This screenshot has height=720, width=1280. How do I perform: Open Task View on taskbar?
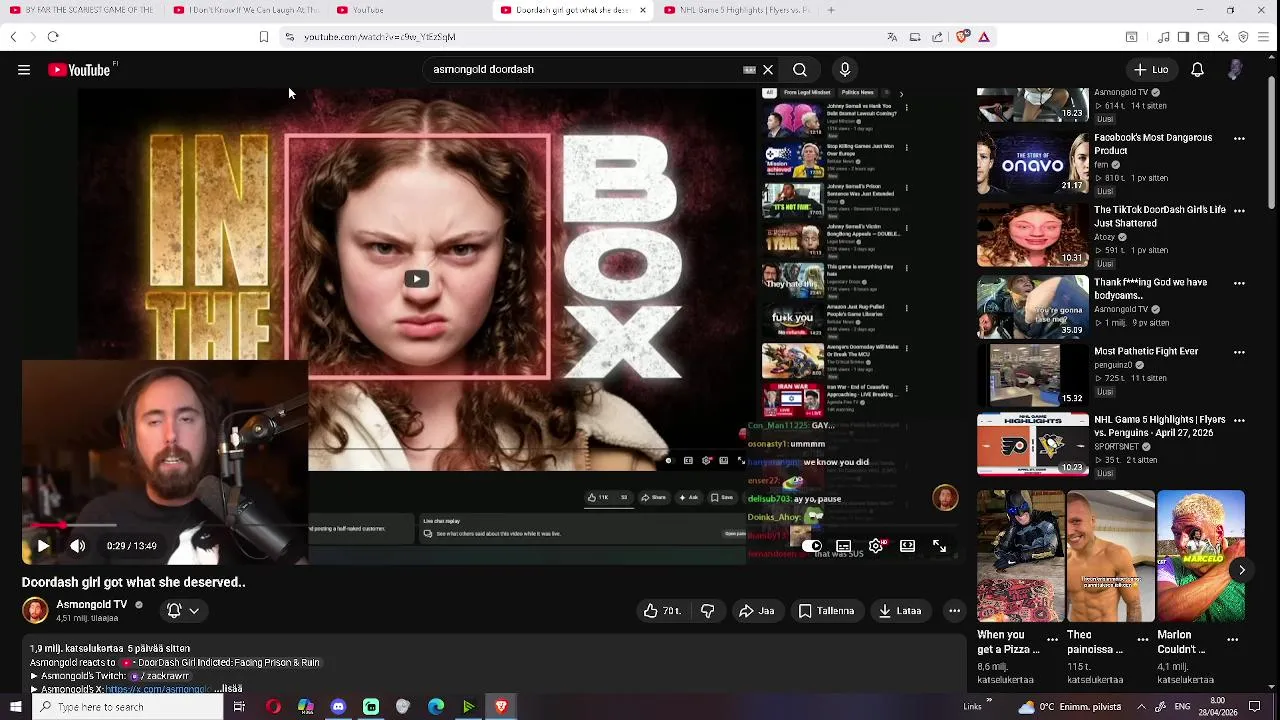coord(239,707)
